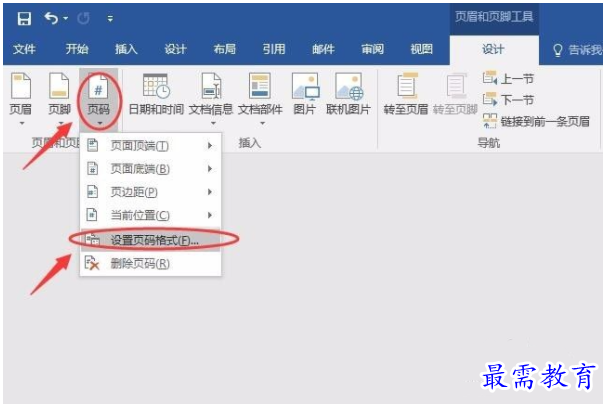Open the 布局 ribbon tab
Screen dimensions: 604x408
pyautogui.click(x=225, y=49)
